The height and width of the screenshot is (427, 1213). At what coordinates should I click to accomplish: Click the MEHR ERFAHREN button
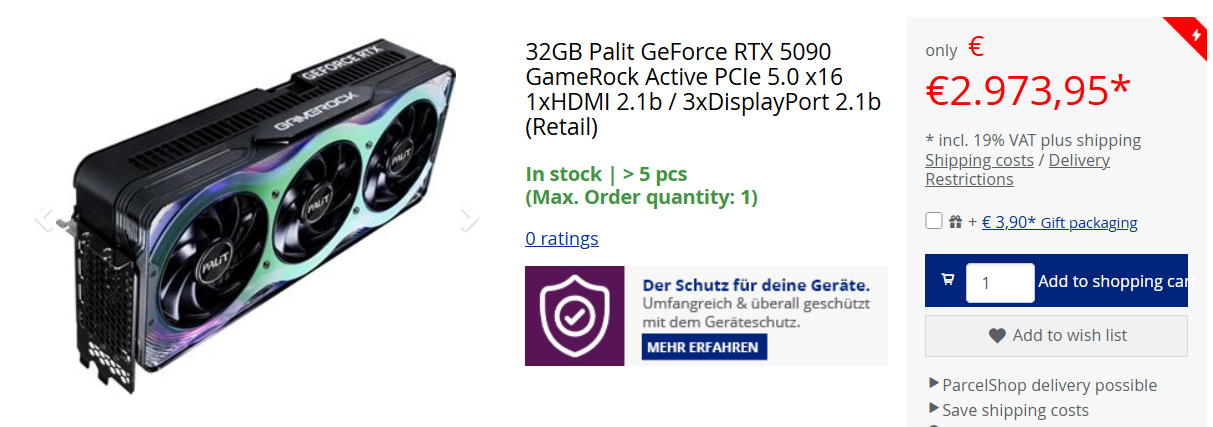point(702,347)
